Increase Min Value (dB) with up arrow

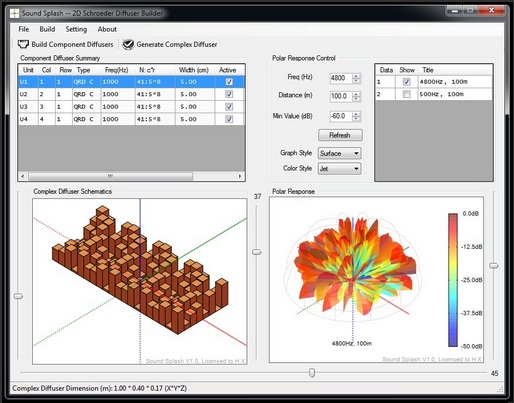click(356, 114)
